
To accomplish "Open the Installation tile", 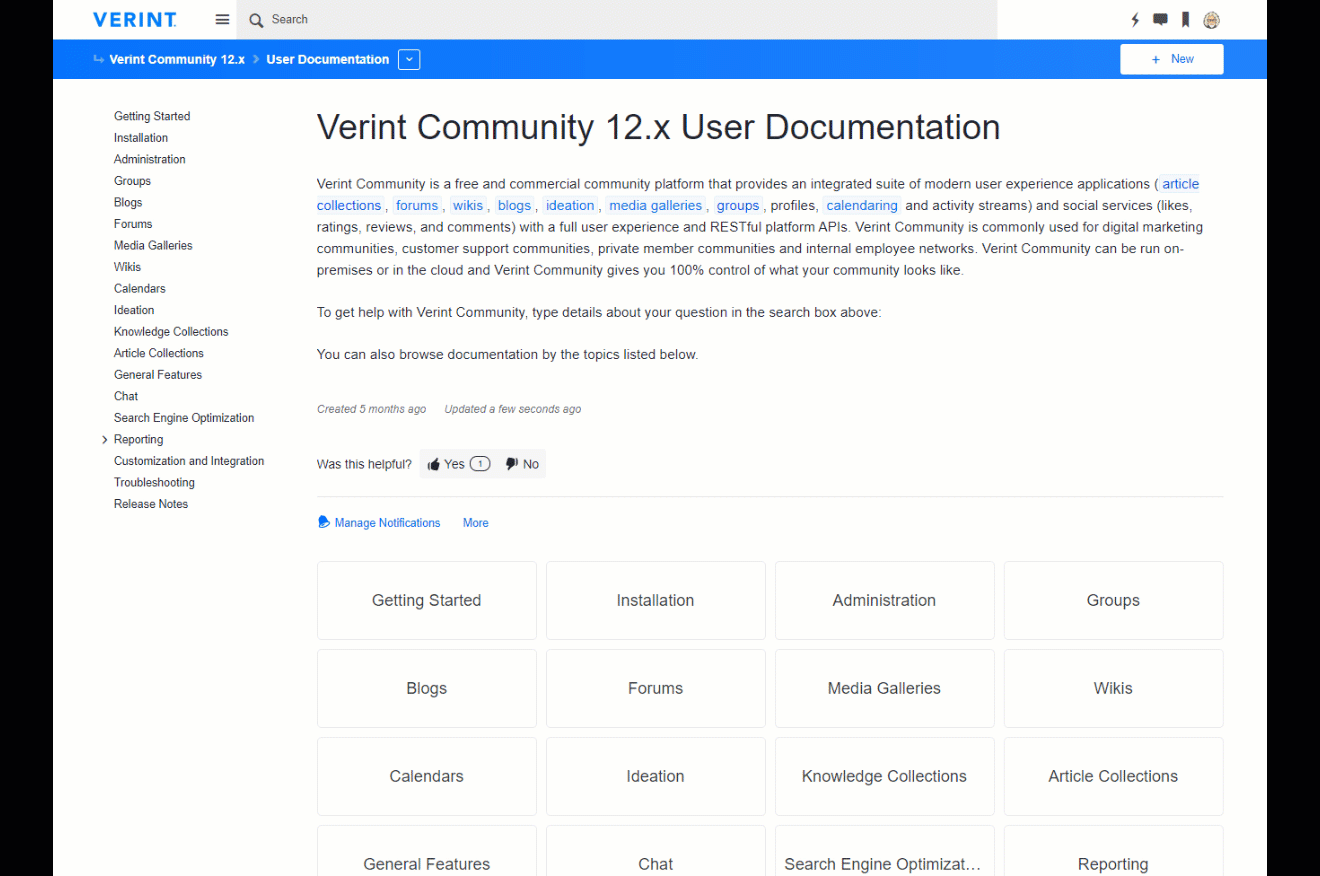I will tap(656, 600).
